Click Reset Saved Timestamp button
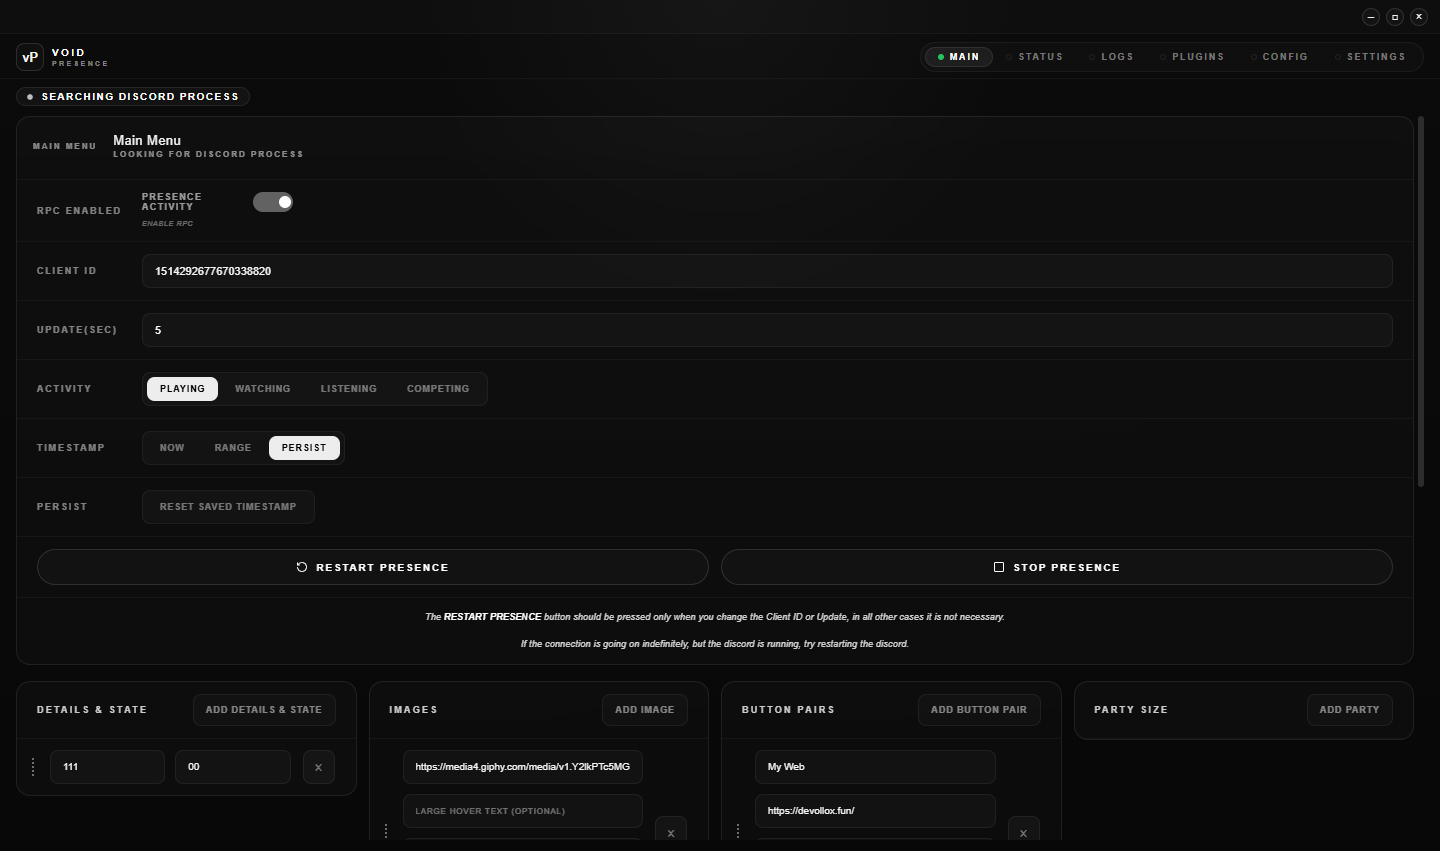This screenshot has width=1440, height=851. click(x=228, y=507)
